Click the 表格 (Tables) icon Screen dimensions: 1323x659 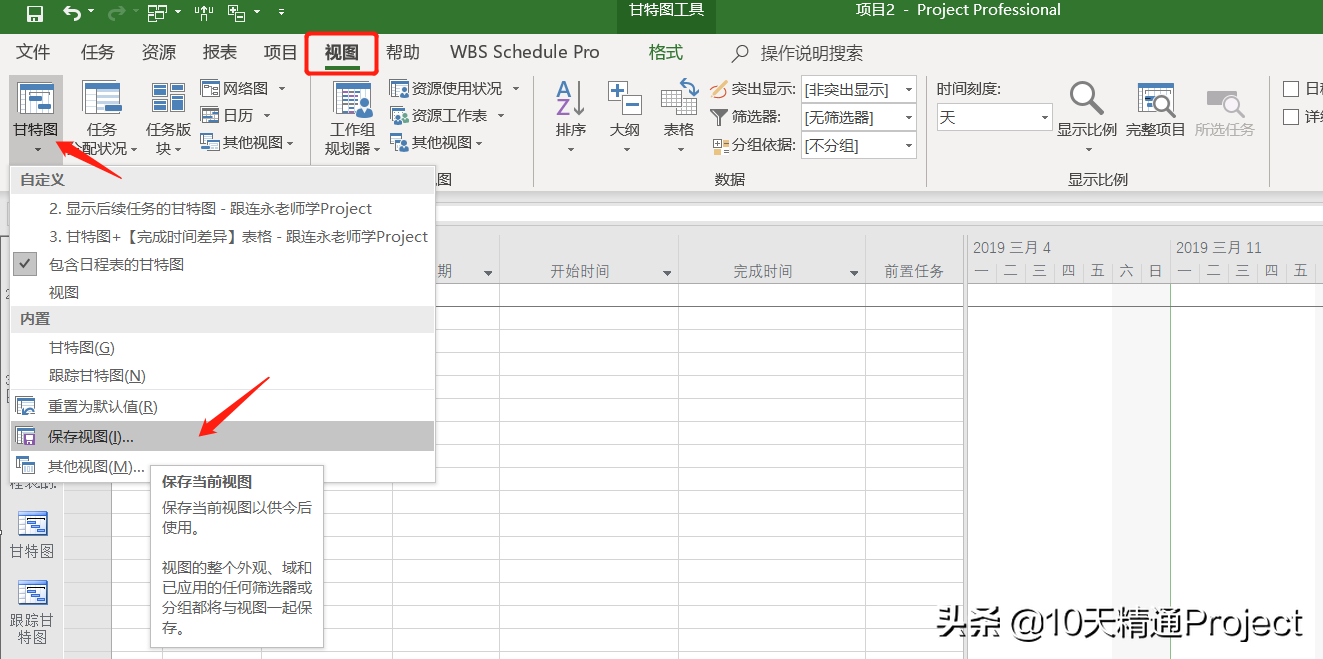[679, 97]
